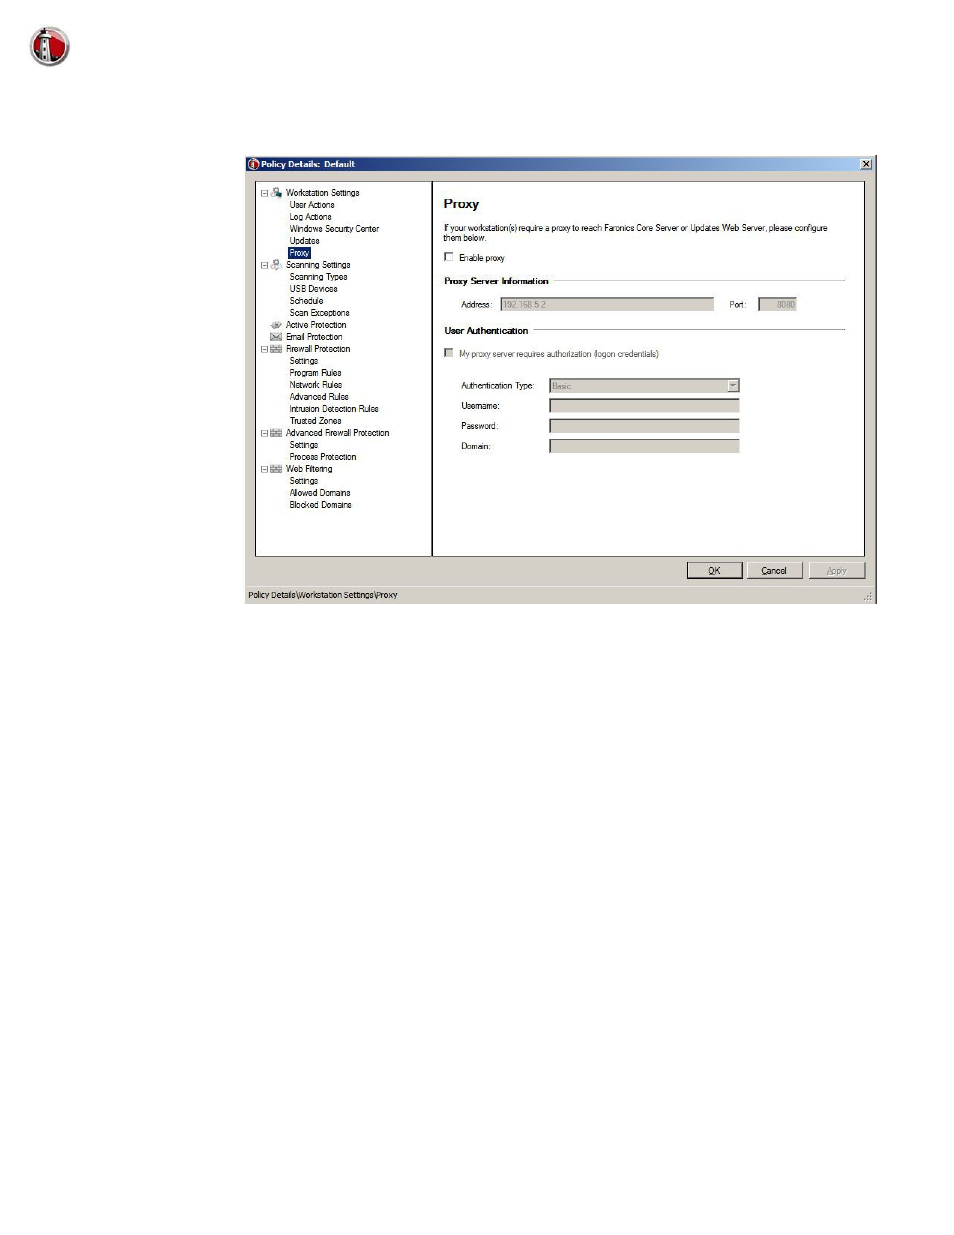The image size is (954, 1235).
Task: Open Settings under Advanced Firewall Protection
Action: coord(303,445)
